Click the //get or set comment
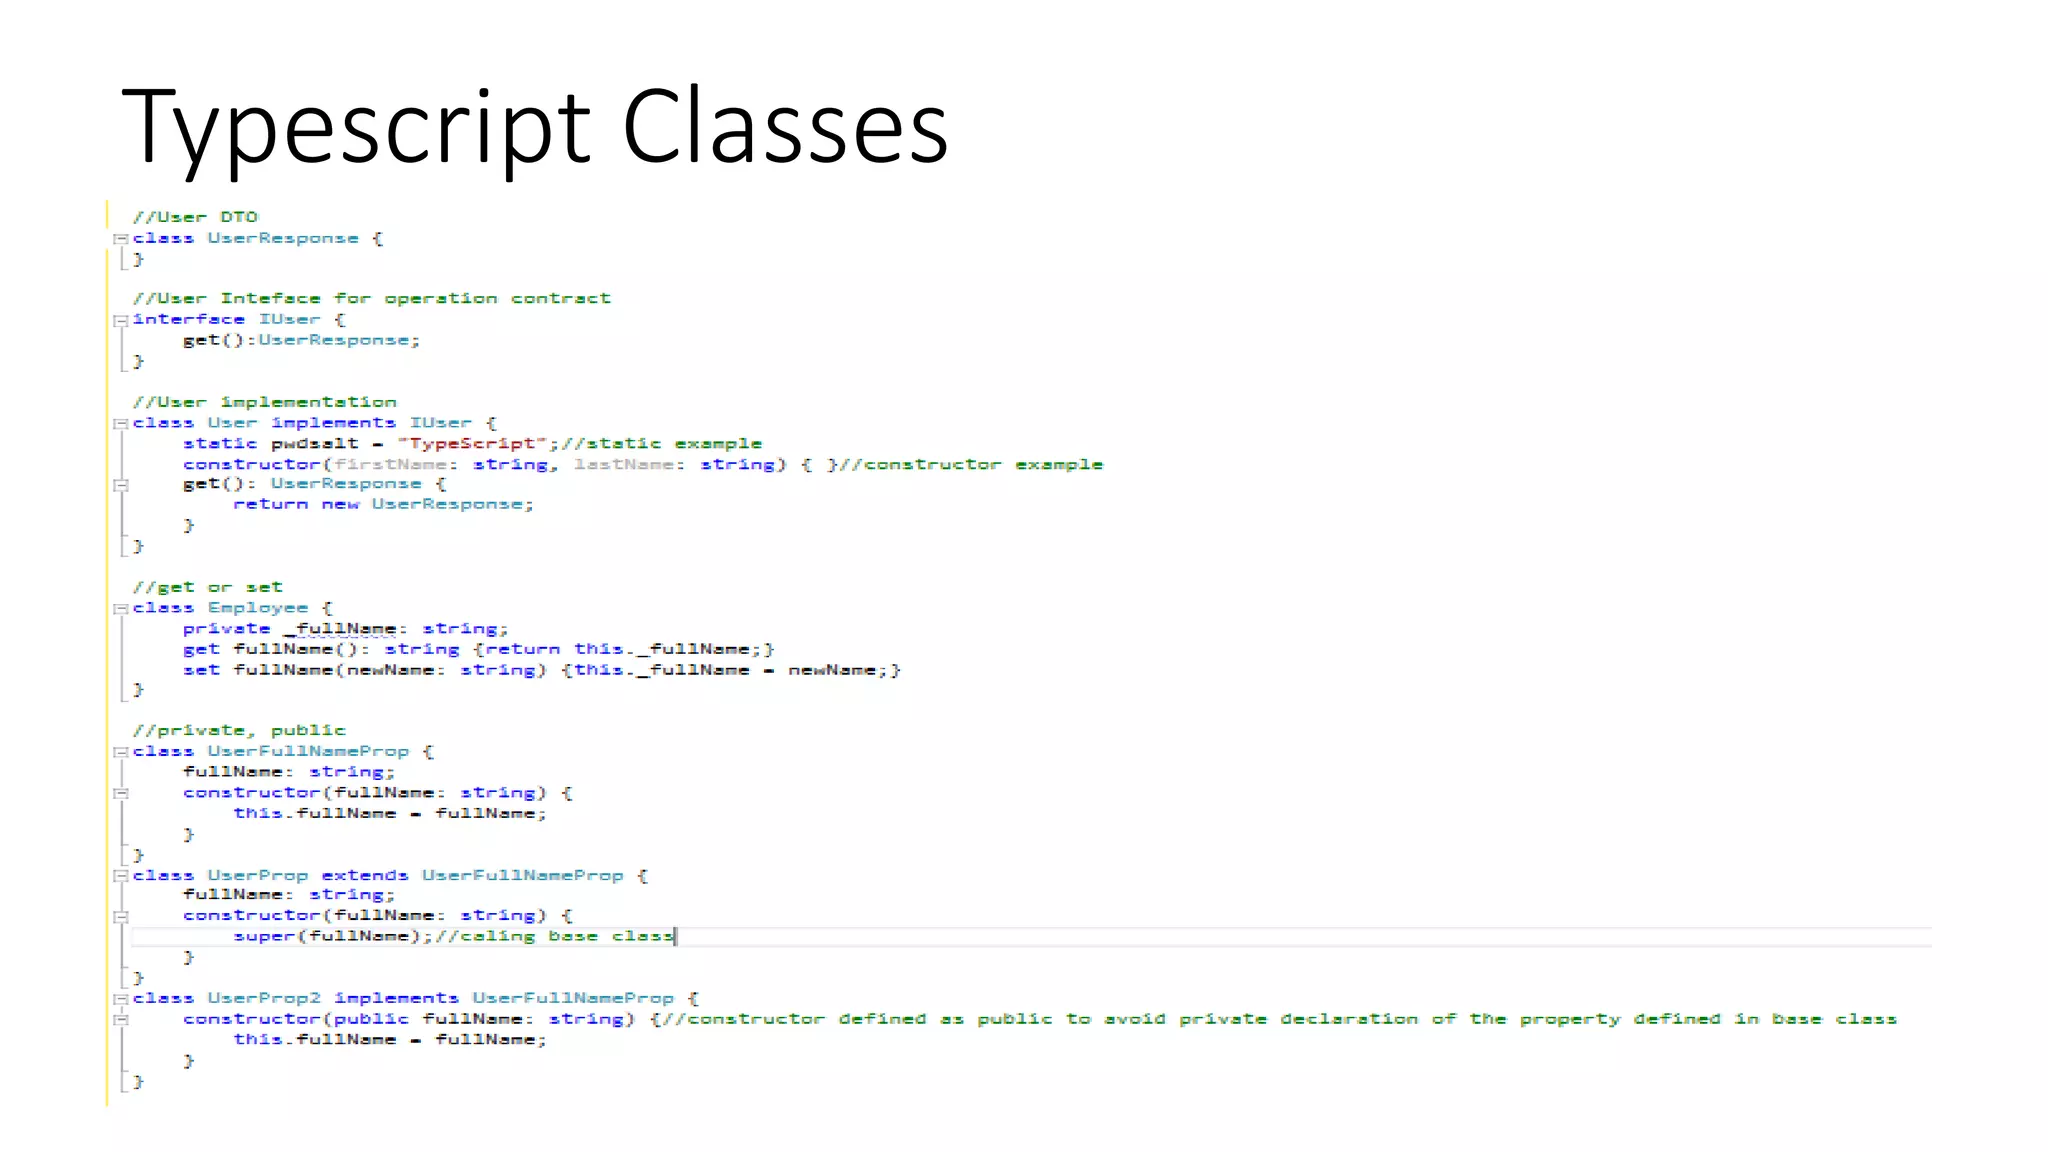2048x1152 pixels. [207, 587]
